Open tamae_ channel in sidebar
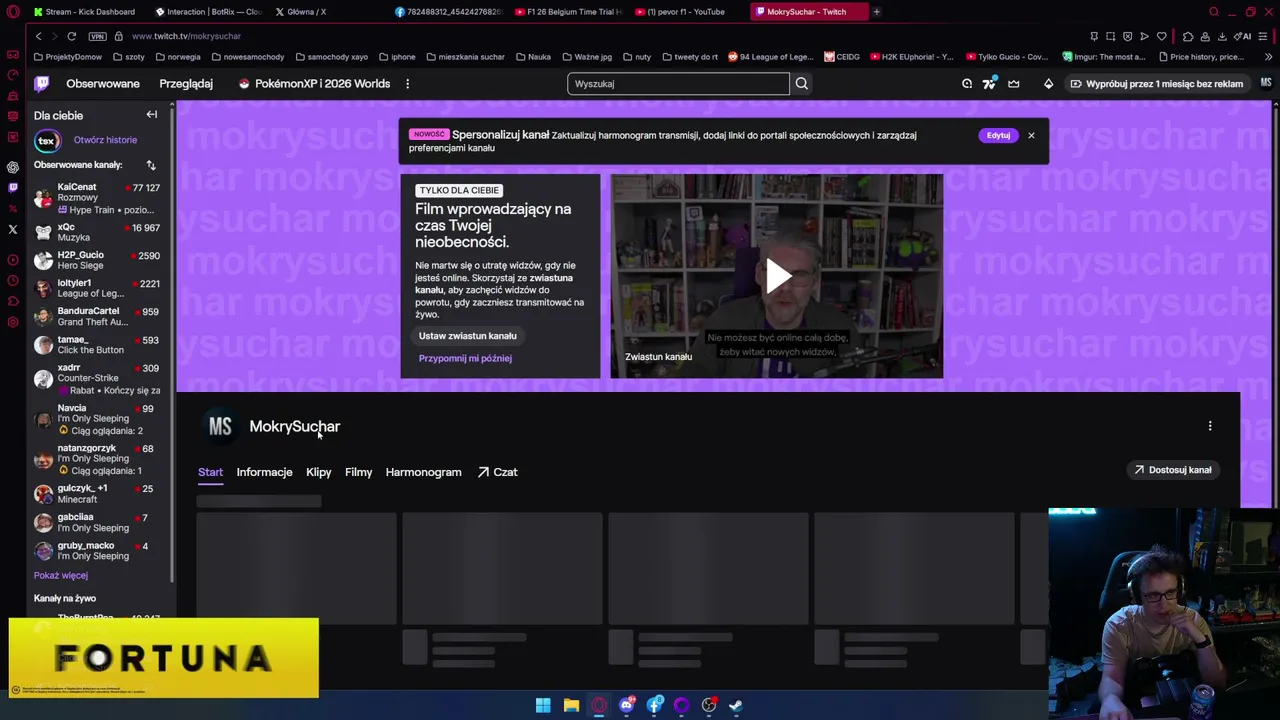1280x720 pixels. point(98,345)
